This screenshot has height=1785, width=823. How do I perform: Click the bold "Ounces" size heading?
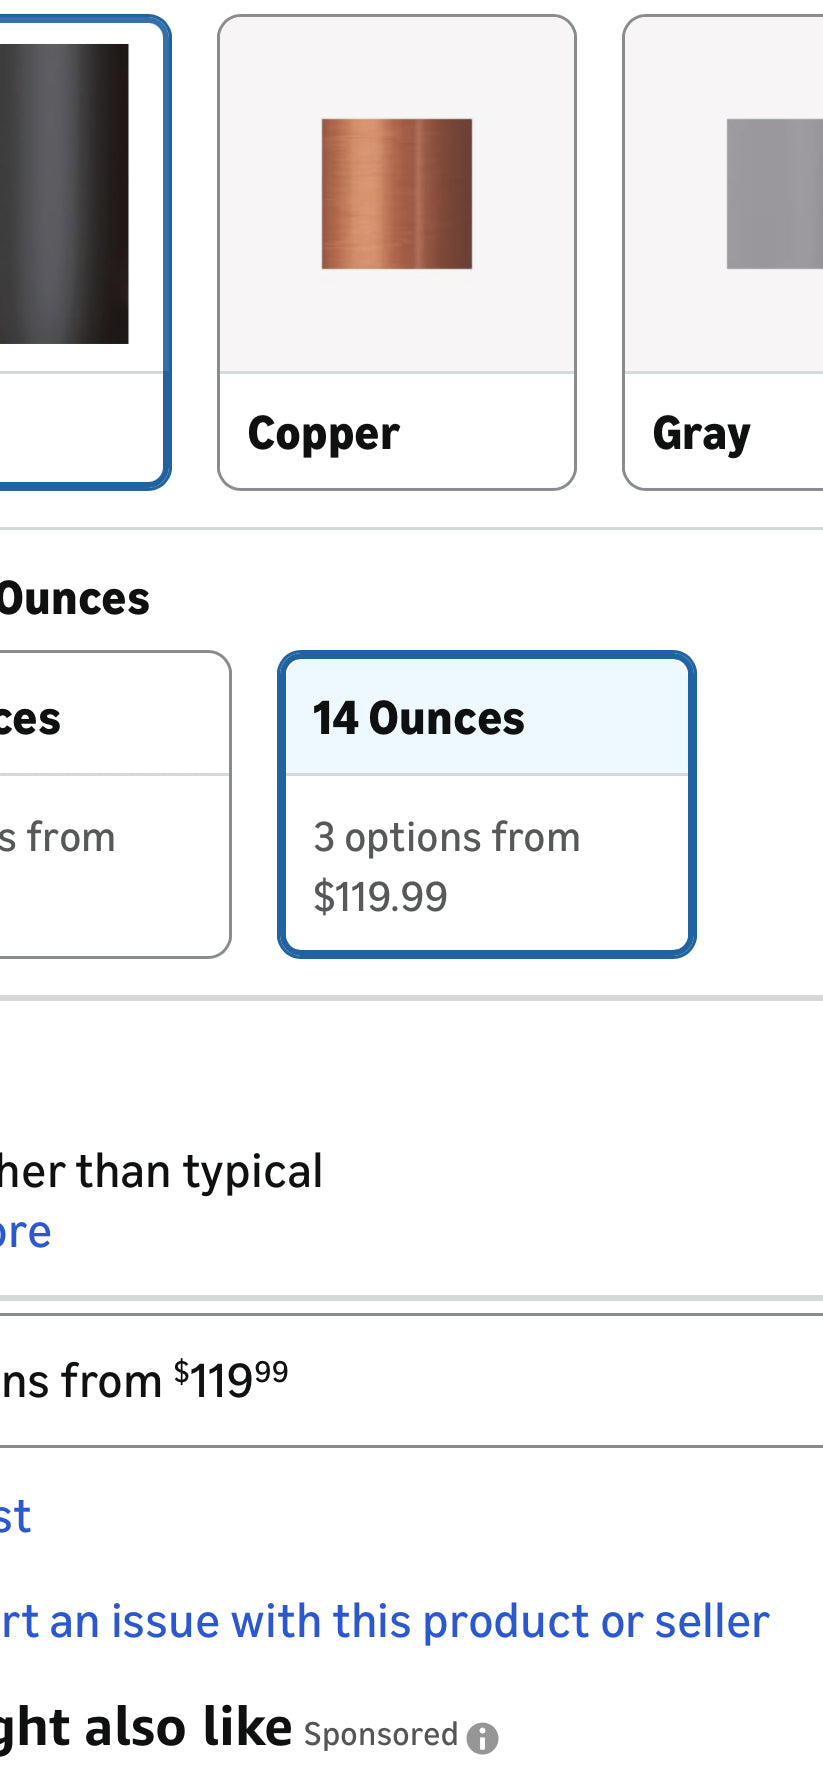75,599
